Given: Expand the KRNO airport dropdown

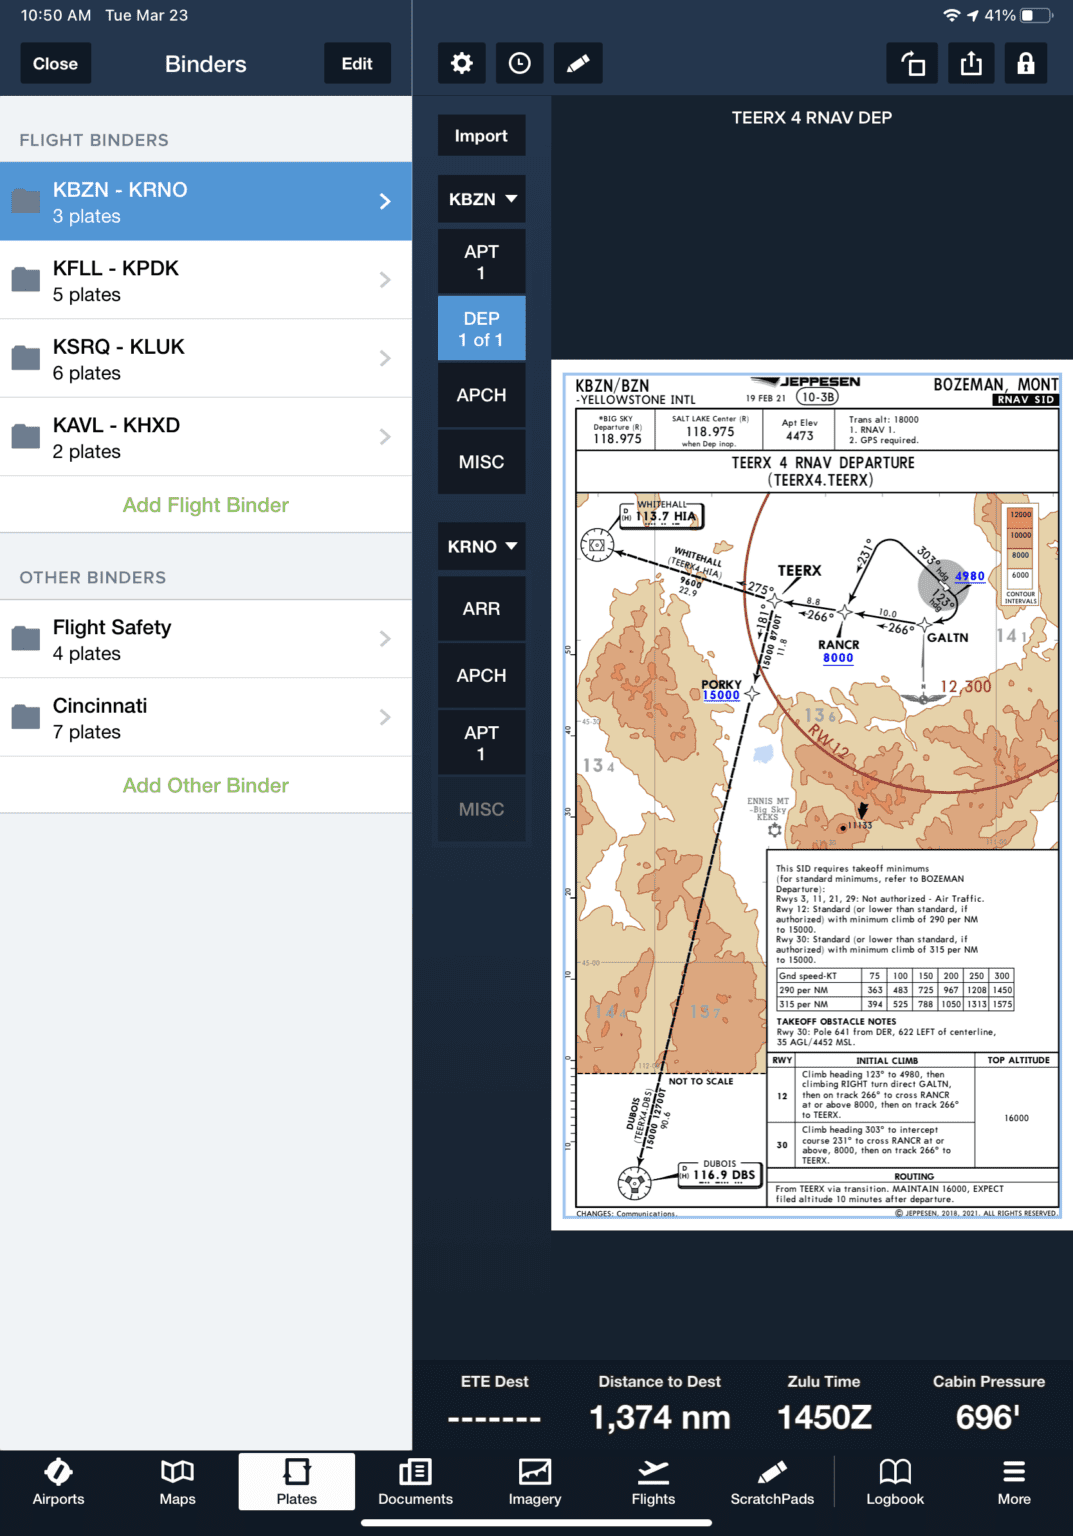Looking at the screenshot, I should coord(481,546).
